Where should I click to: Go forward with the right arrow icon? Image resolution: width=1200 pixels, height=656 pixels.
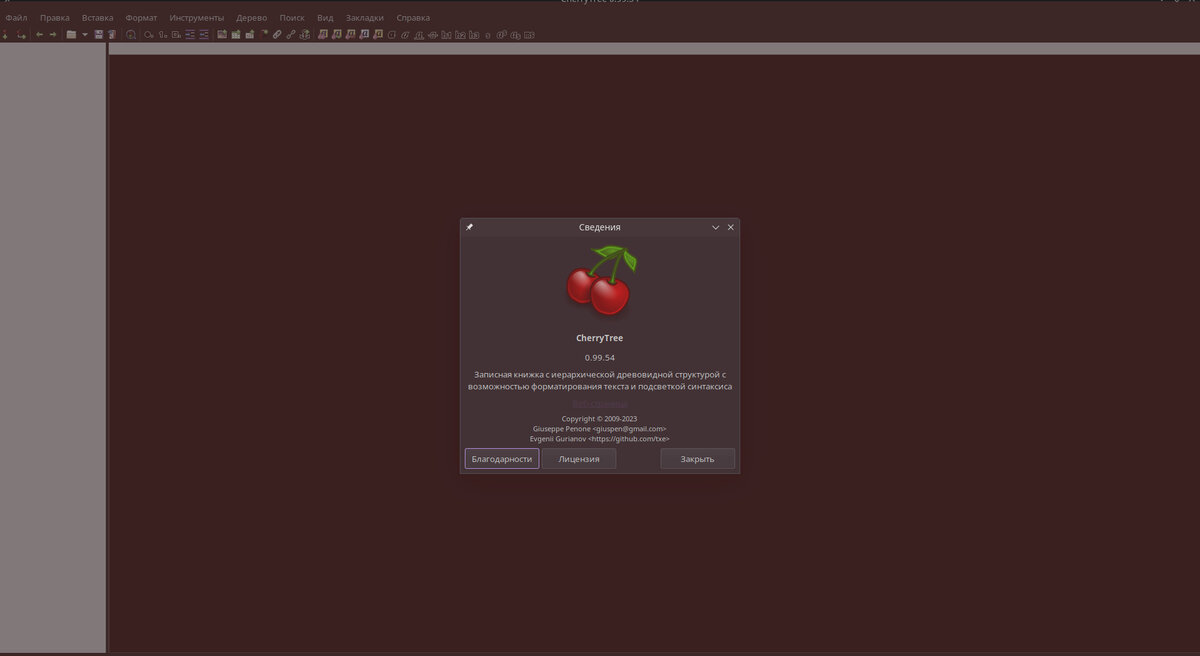(52, 35)
